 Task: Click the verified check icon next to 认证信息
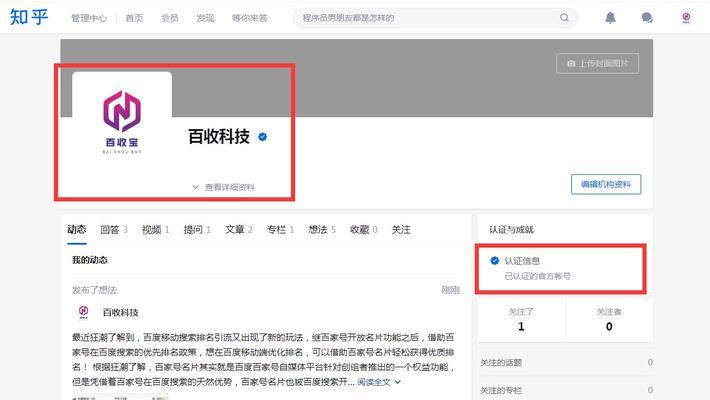494,260
